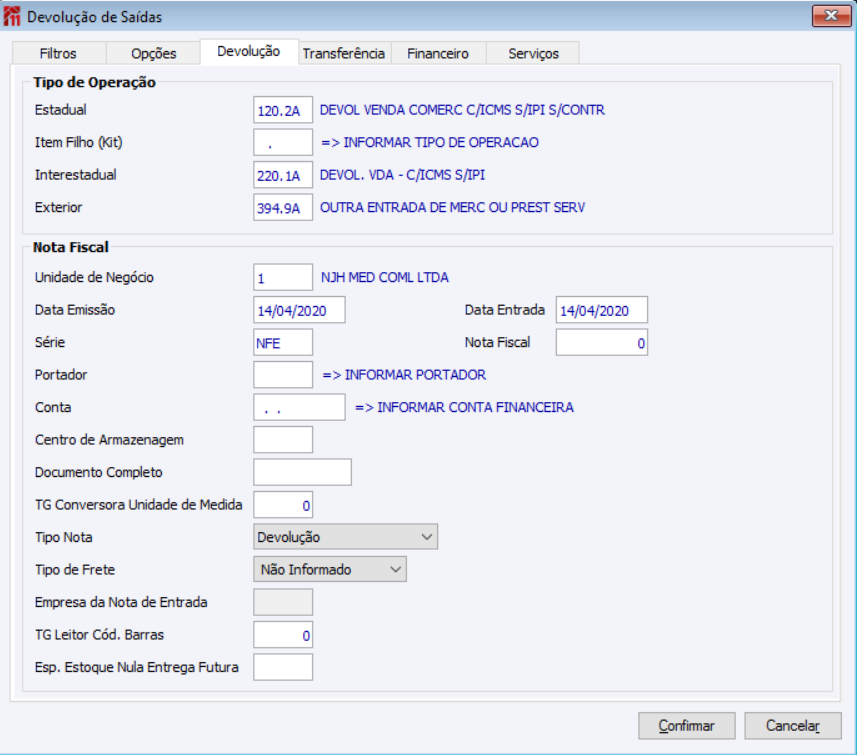Click text DEVOL VENDA COMERC C/ICMS S/IPI S/CONTR

pos(462,110)
